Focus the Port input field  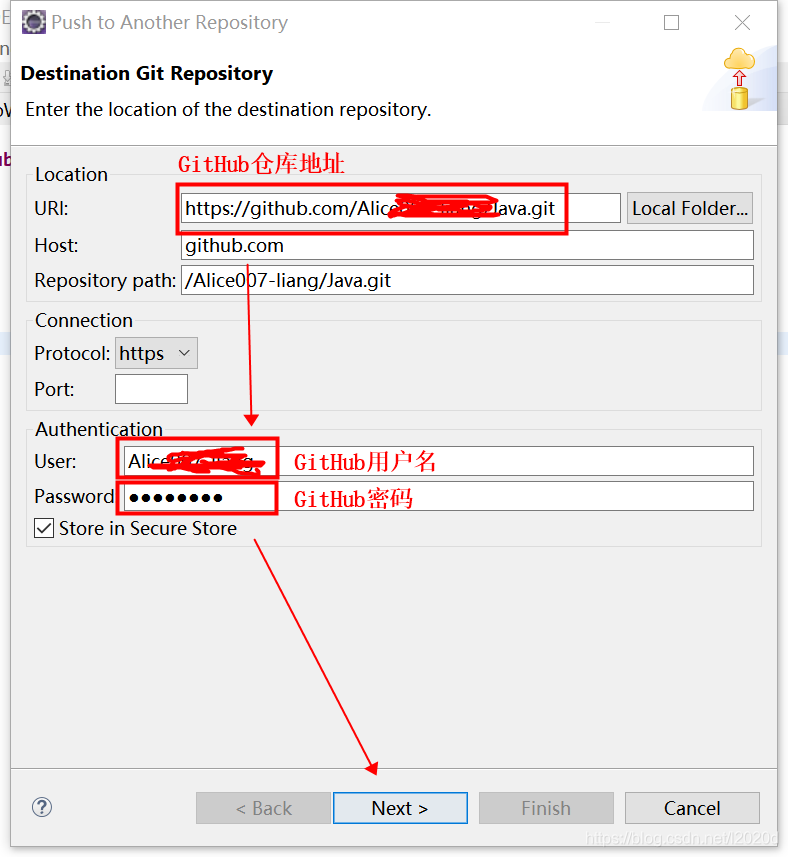[x=151, y=389]
